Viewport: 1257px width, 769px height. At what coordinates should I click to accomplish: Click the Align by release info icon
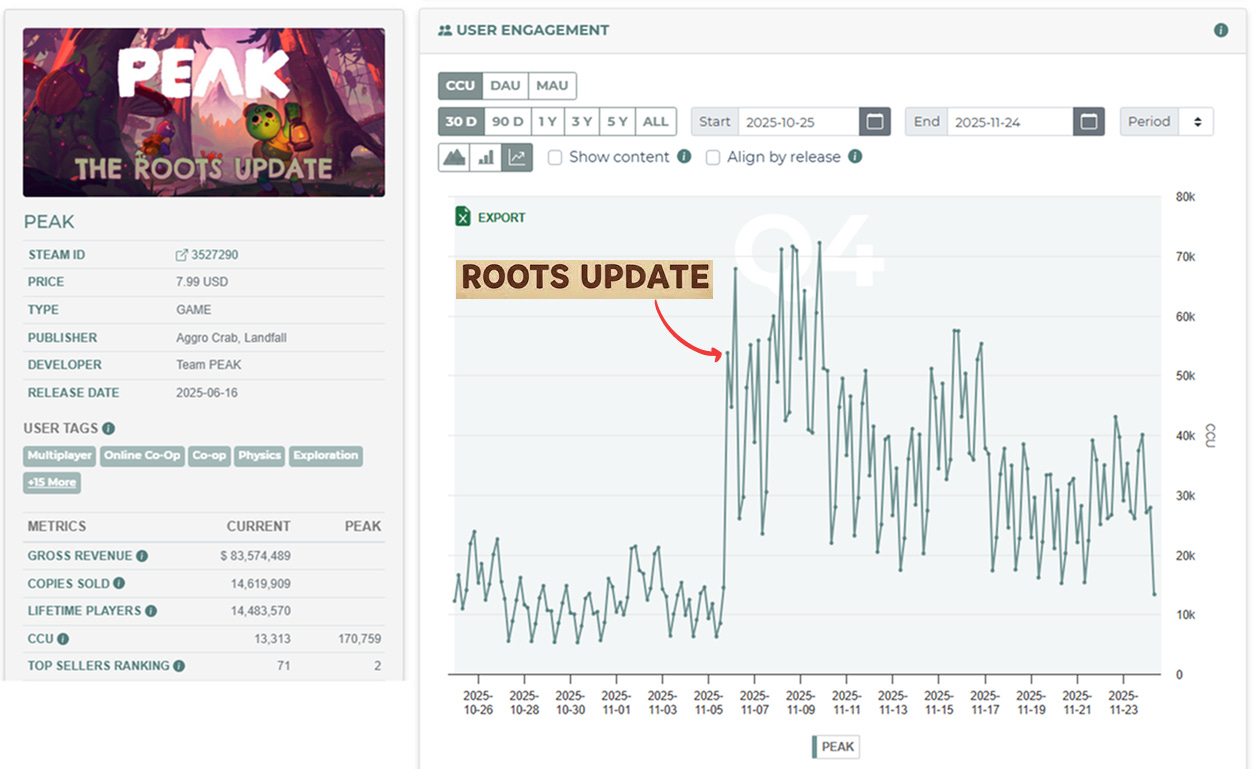point(855,157)
